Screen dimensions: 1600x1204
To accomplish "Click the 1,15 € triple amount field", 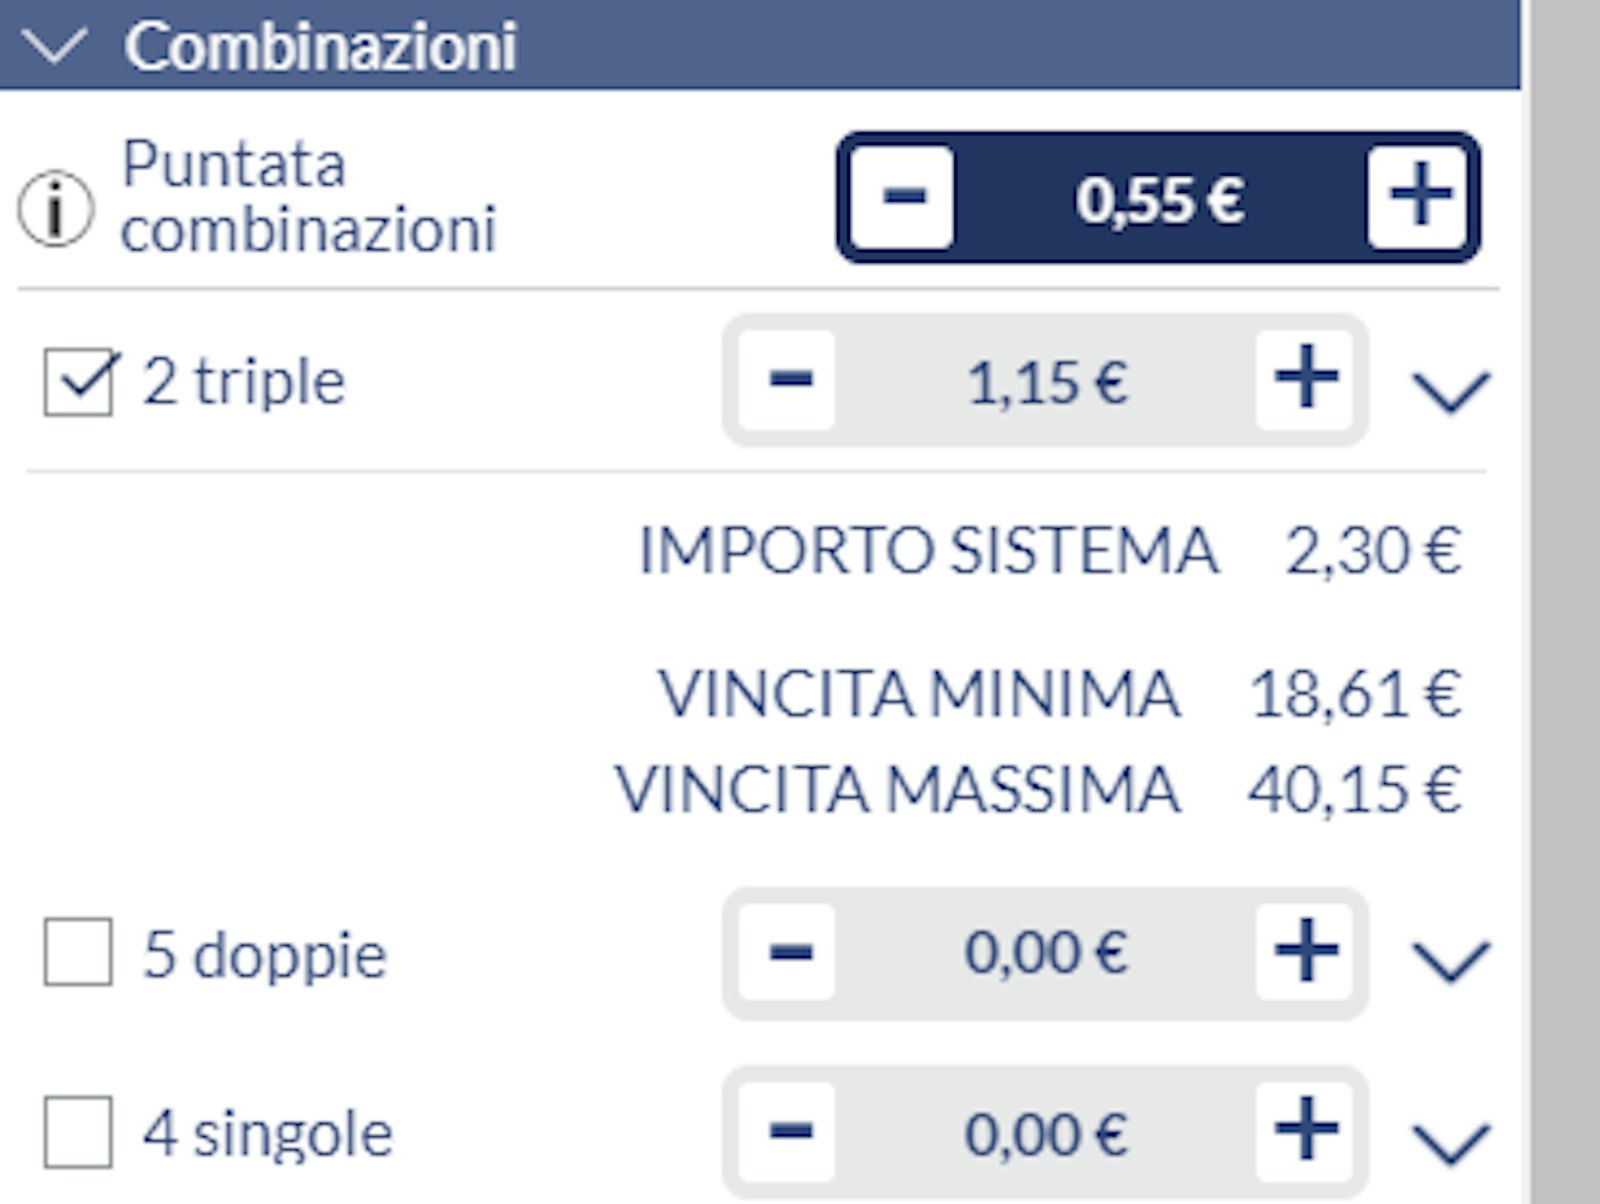I will [1046, 382].
